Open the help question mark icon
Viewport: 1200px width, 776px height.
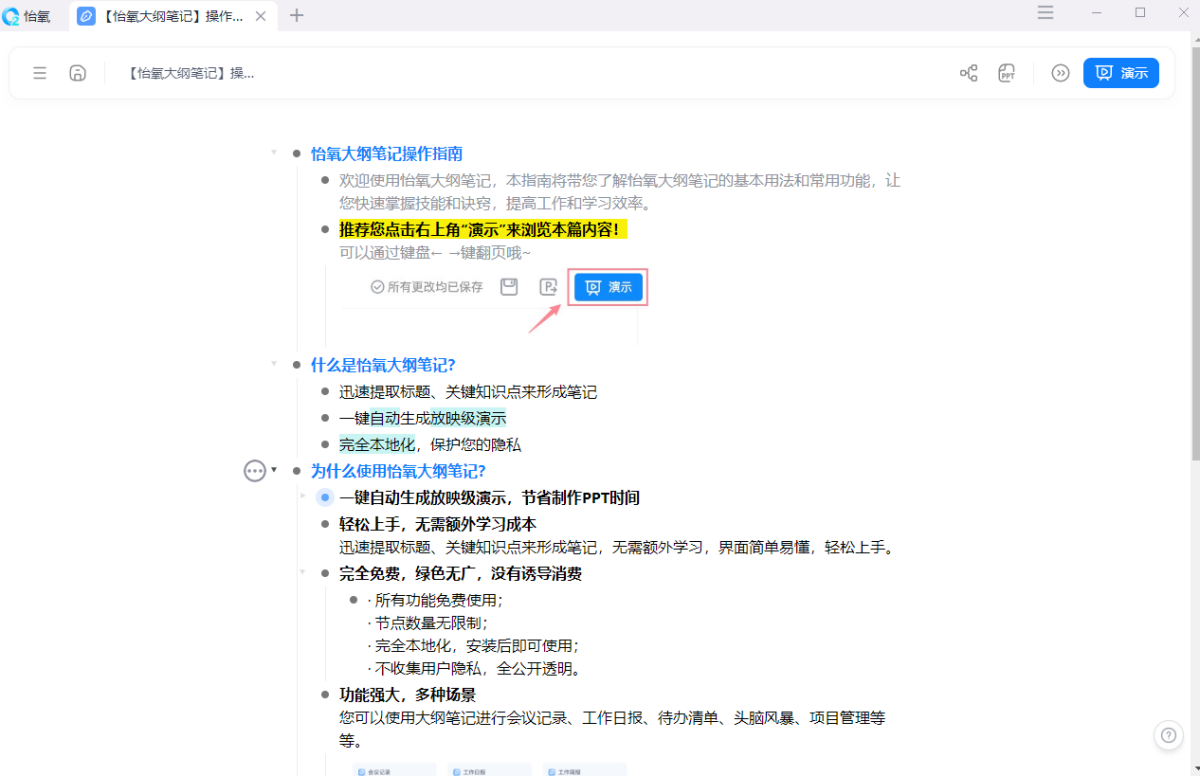[x=1167, y=735]
